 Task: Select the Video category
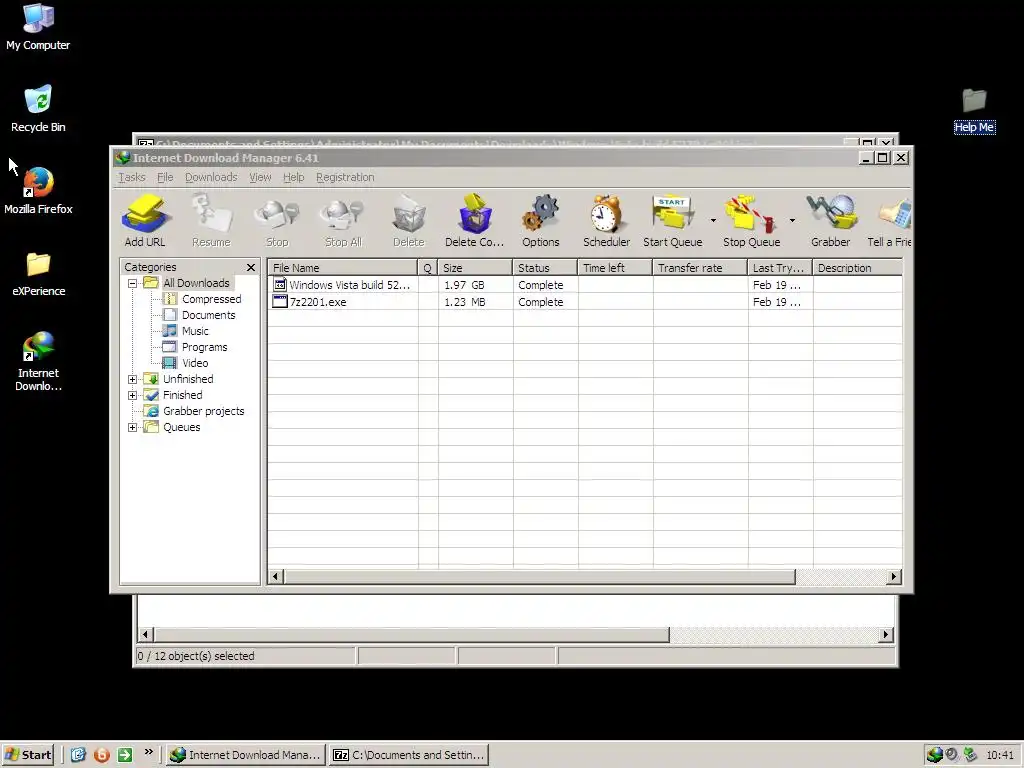(x=195, y=363)
